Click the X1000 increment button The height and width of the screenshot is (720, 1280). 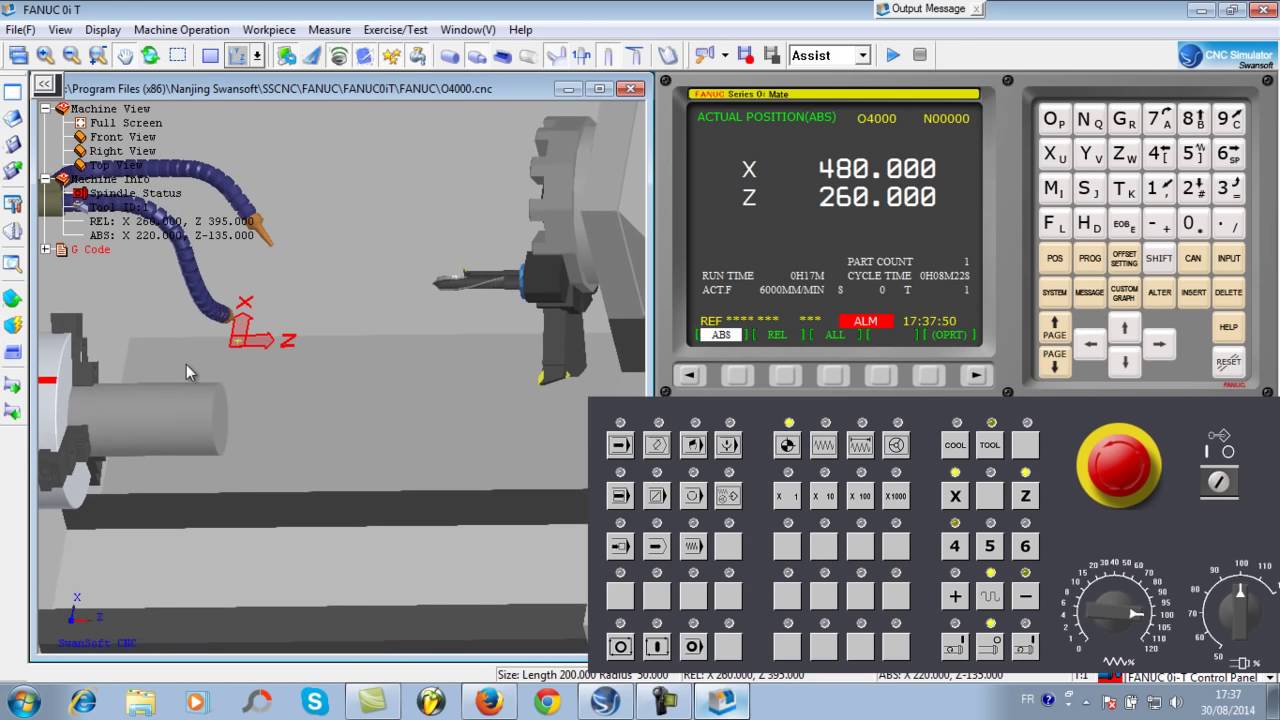(896, 495)
